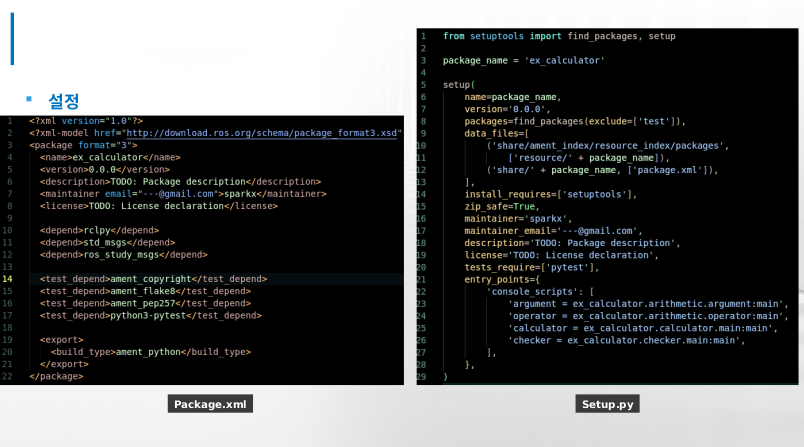
Task: Click the ament_index/resource_index/packages path line
Action: pos(608,146)
